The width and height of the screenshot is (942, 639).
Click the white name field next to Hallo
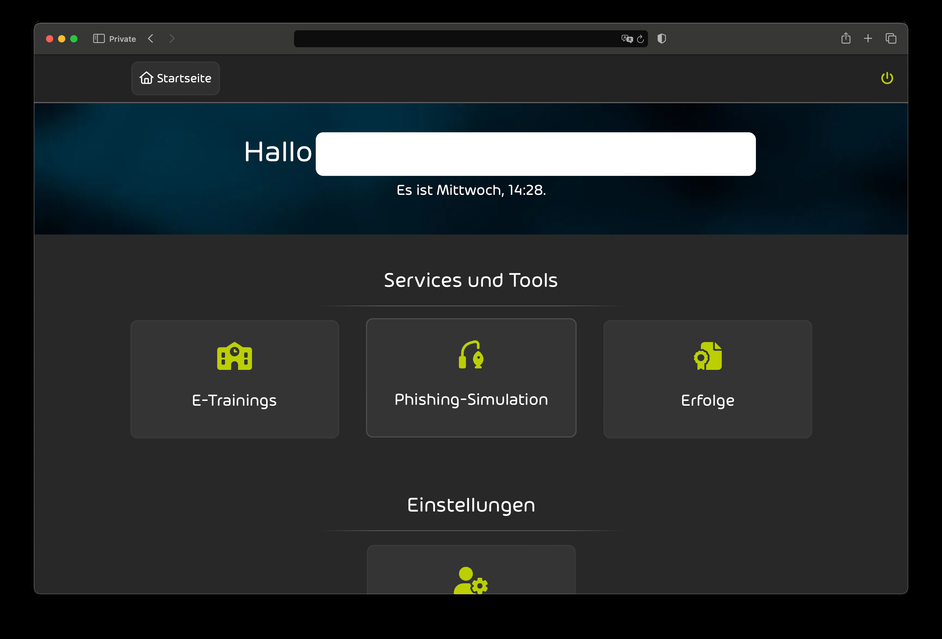pos(536,153)
